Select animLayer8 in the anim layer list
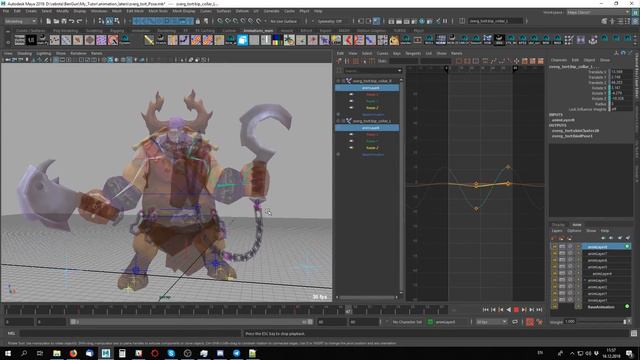This screenshot has height=360, width=640. tap(606, 247)
